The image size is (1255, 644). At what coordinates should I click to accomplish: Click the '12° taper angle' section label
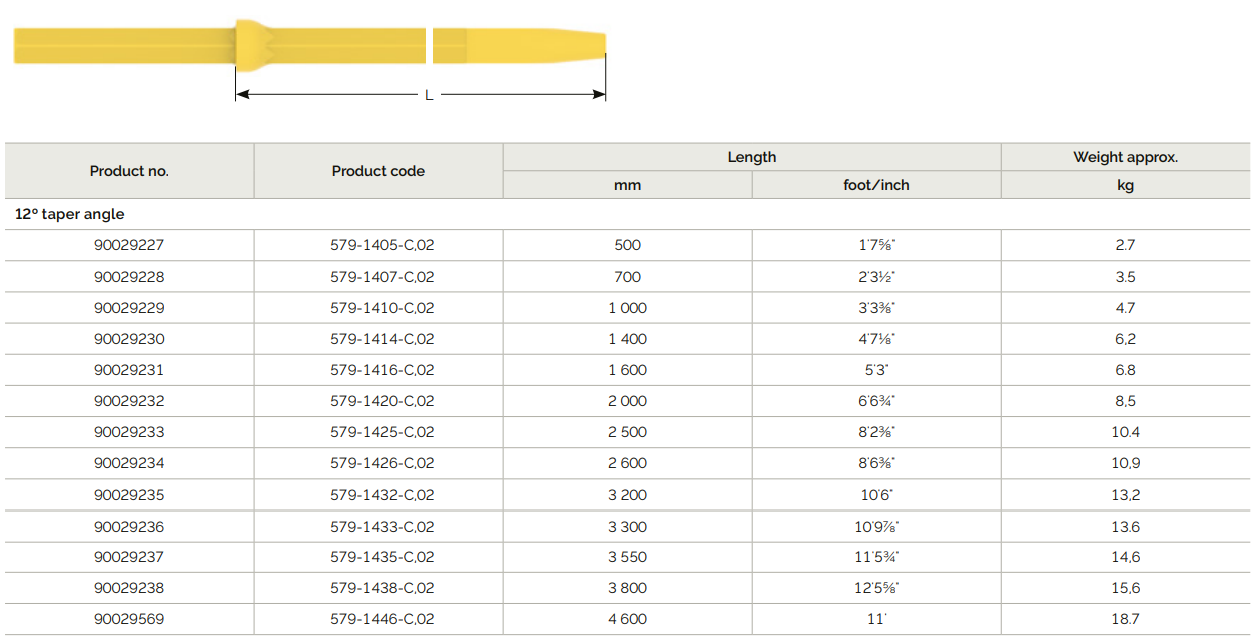coord(70,214)
